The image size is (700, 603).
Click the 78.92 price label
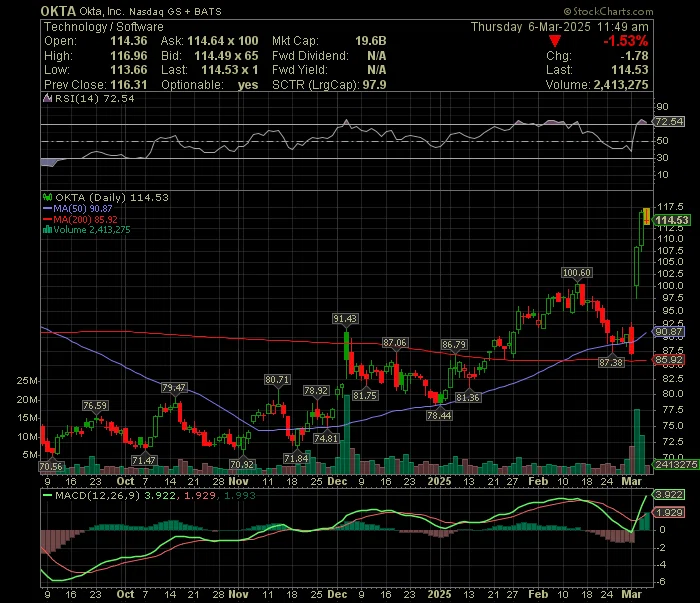pos(316,391)
